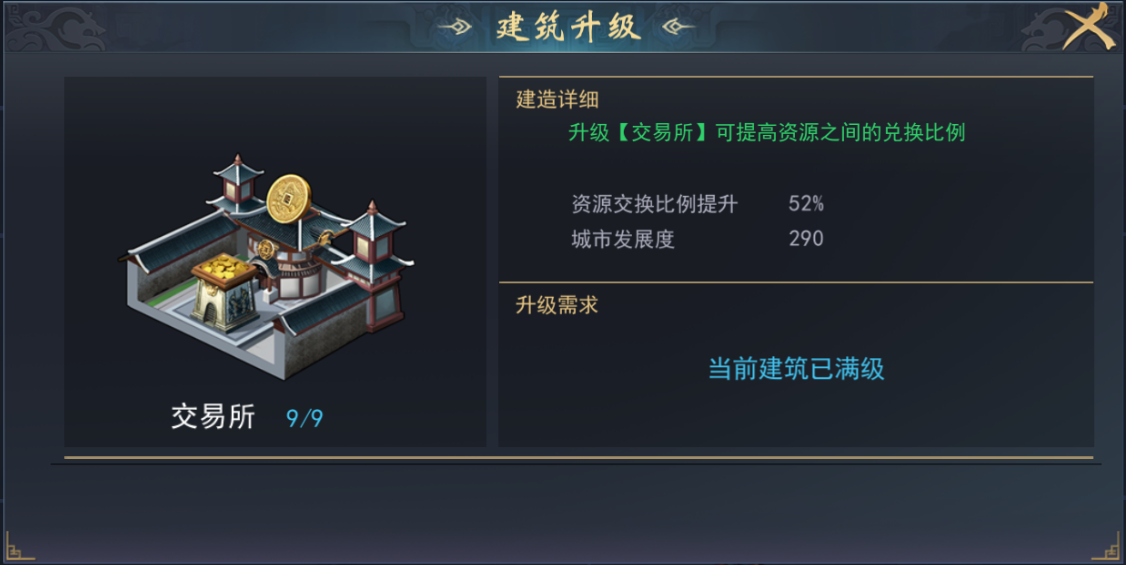
Task: Click the 52% exchange ratio value
Action: click(x=806, y=204)
